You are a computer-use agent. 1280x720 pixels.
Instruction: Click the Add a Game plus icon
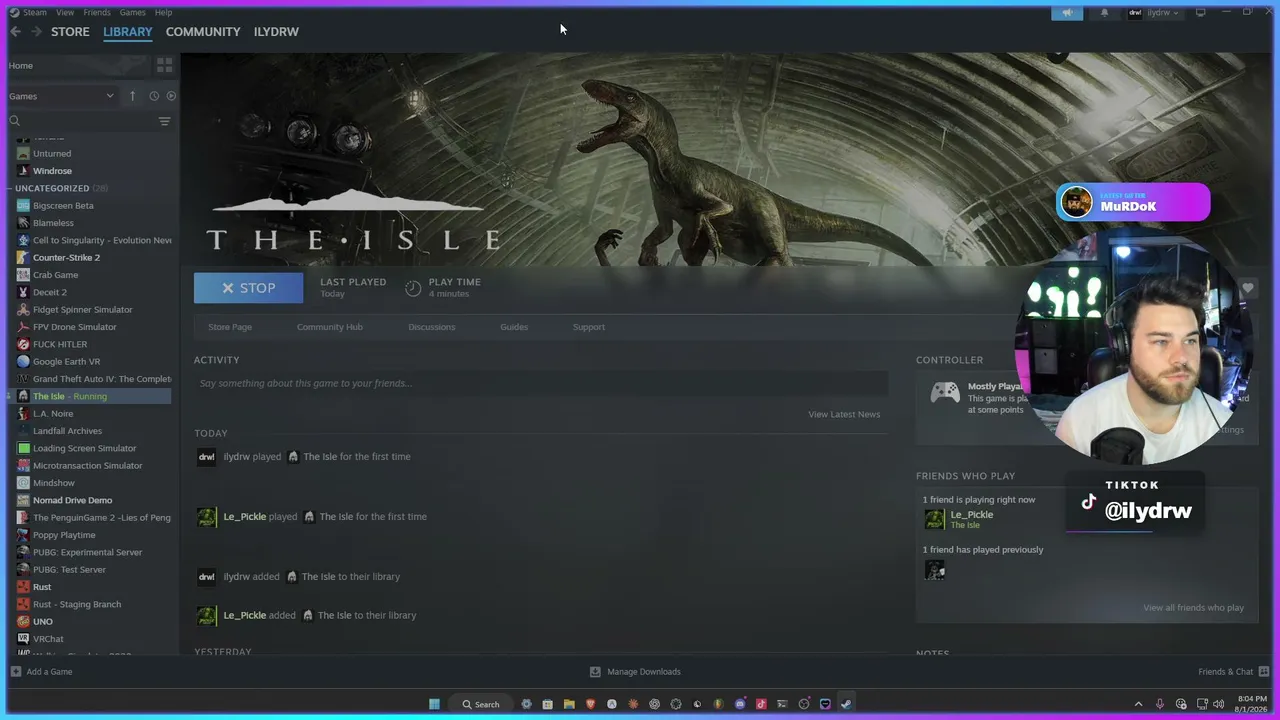click(x=15, y=672)
